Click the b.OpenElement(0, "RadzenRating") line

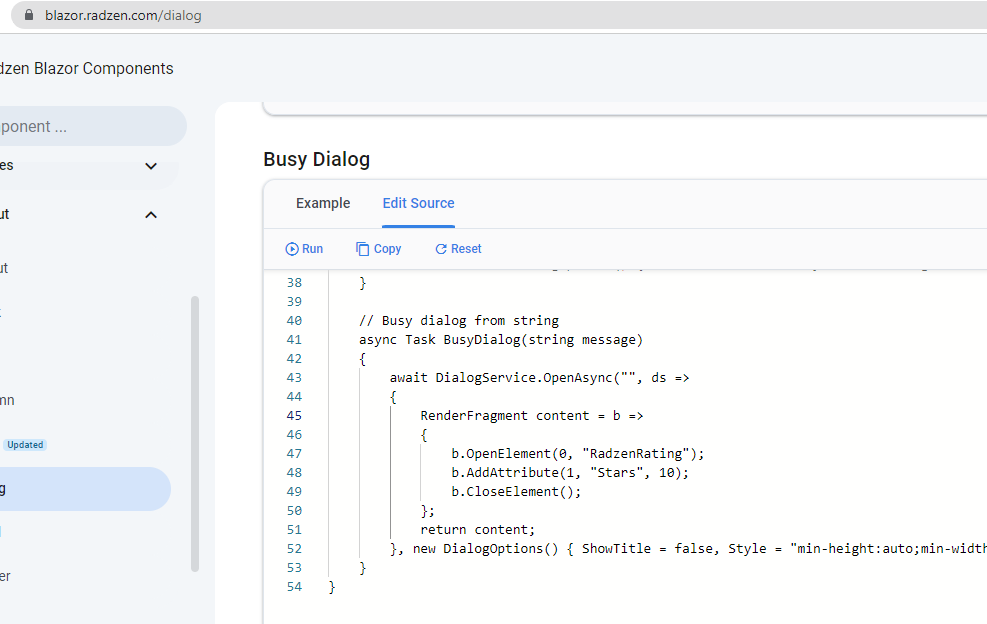pos(578,453)
